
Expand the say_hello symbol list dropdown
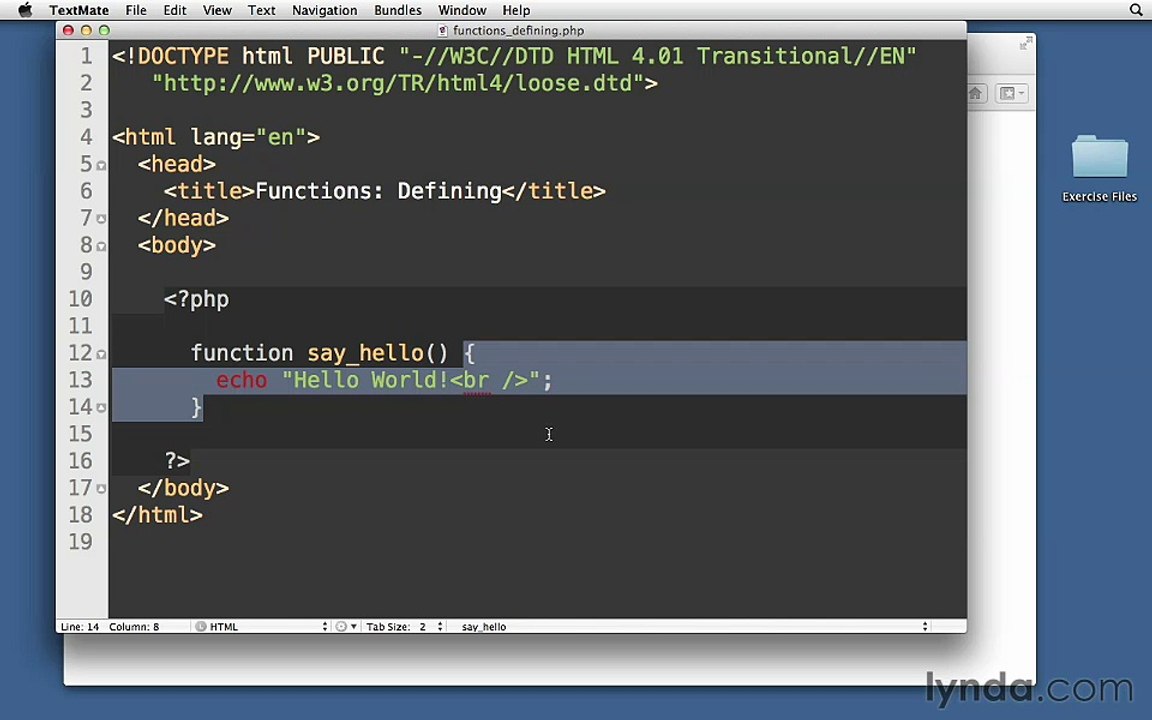(x=690, y=627)
